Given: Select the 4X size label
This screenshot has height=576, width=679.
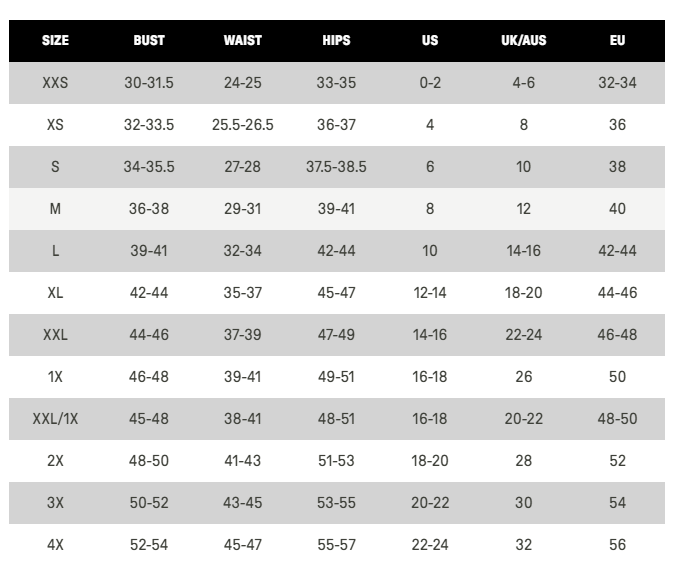Looking at the screenshot, I should click(x=55, y=545).
